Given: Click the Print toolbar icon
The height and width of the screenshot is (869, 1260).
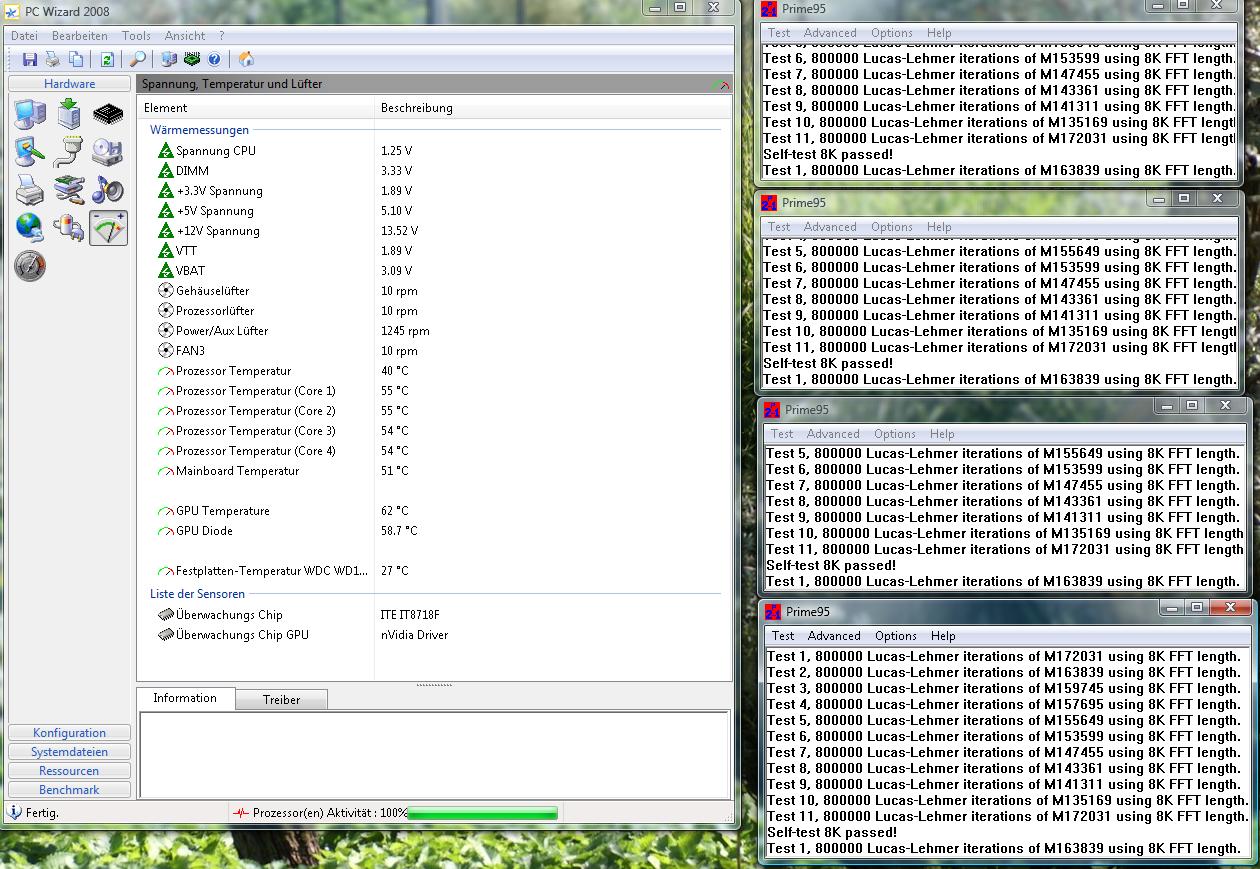Looking at the screenshot, I should pyautogui.click(x=53, y=60).
